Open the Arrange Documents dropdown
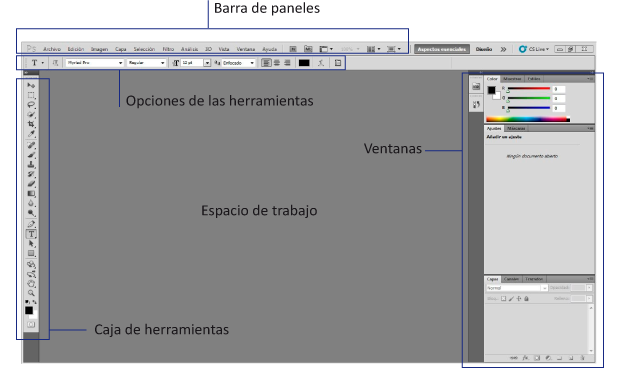Screen dimensions: 620x369 374,49
